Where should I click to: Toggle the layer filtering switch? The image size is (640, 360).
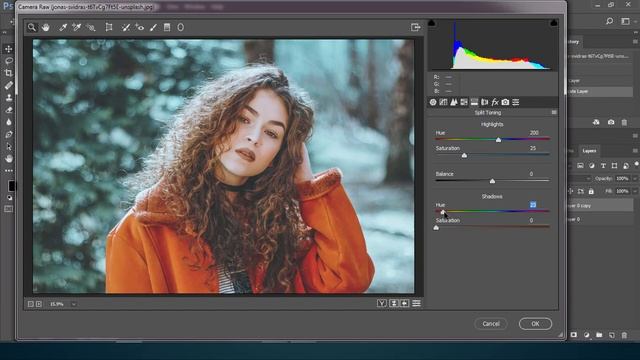637,165
